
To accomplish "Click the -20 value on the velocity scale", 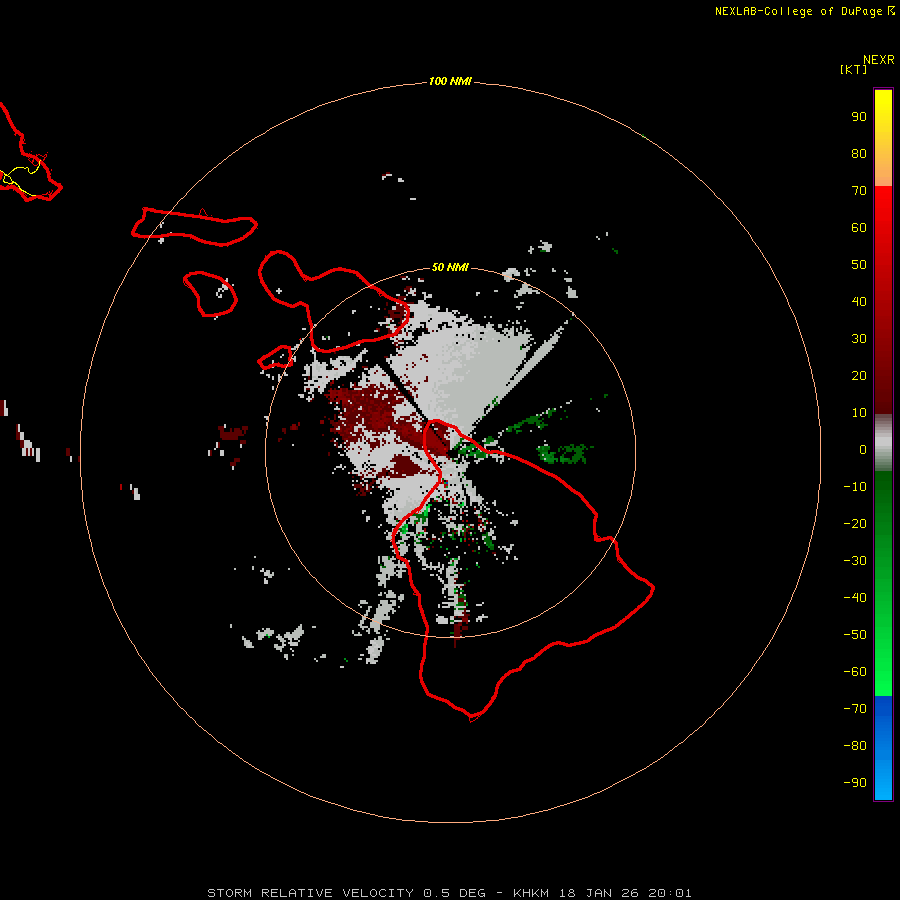I will coord(855,523).
